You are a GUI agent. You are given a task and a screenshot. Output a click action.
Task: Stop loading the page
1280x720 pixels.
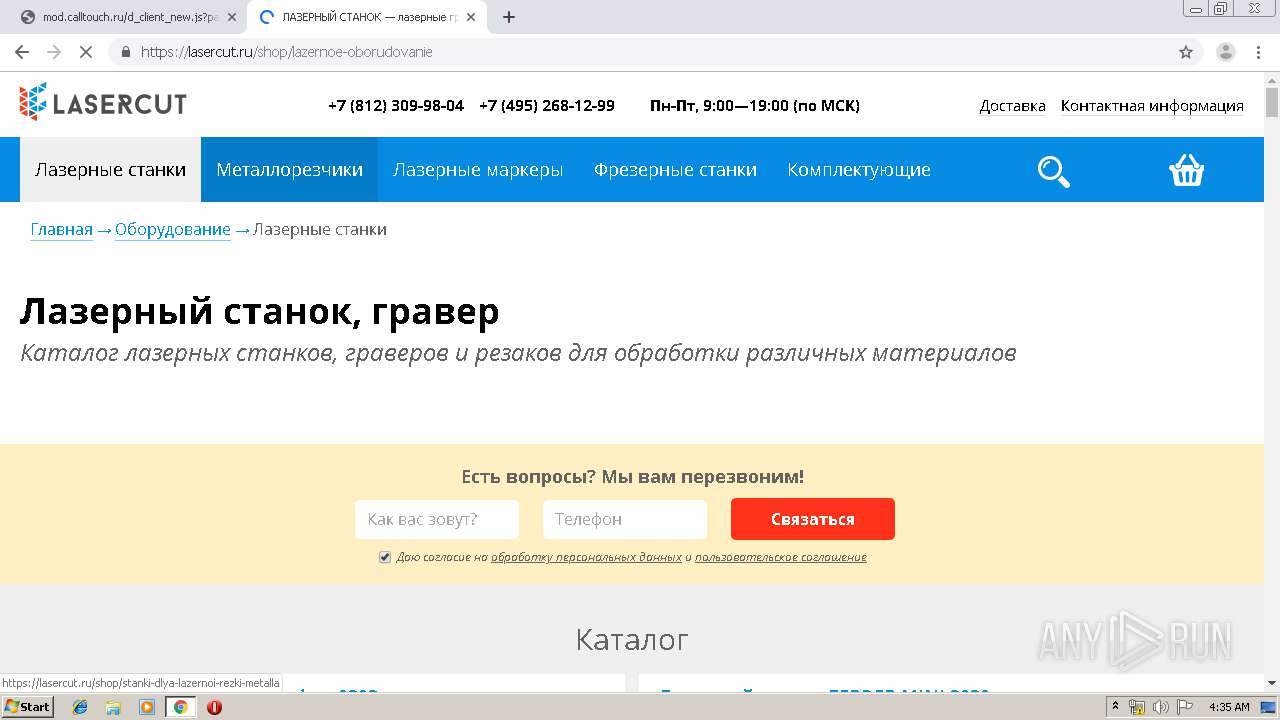click(x=86, y=52)
